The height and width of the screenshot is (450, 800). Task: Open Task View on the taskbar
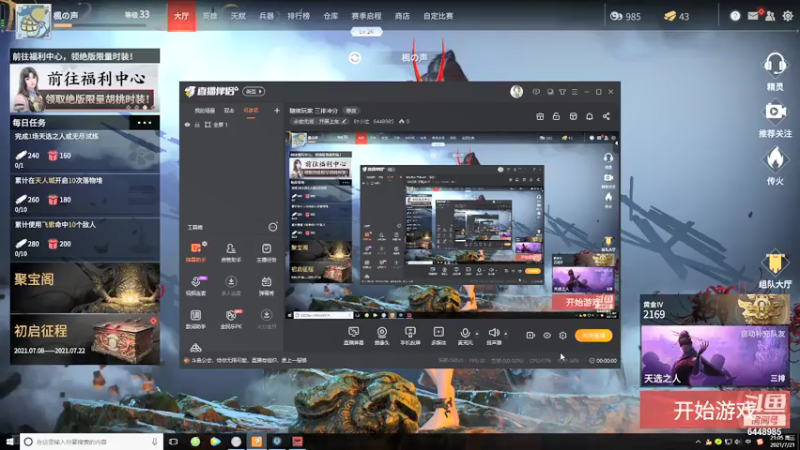(x=173, y=441)
